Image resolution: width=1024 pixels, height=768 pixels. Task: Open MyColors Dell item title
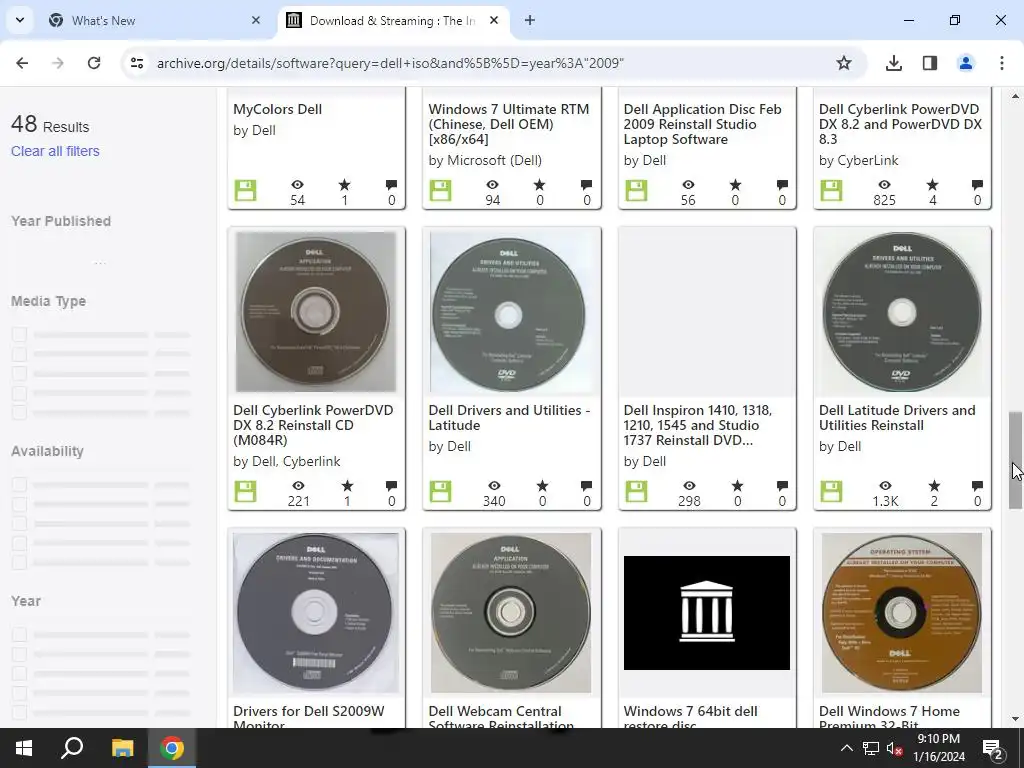coord(278,109)
